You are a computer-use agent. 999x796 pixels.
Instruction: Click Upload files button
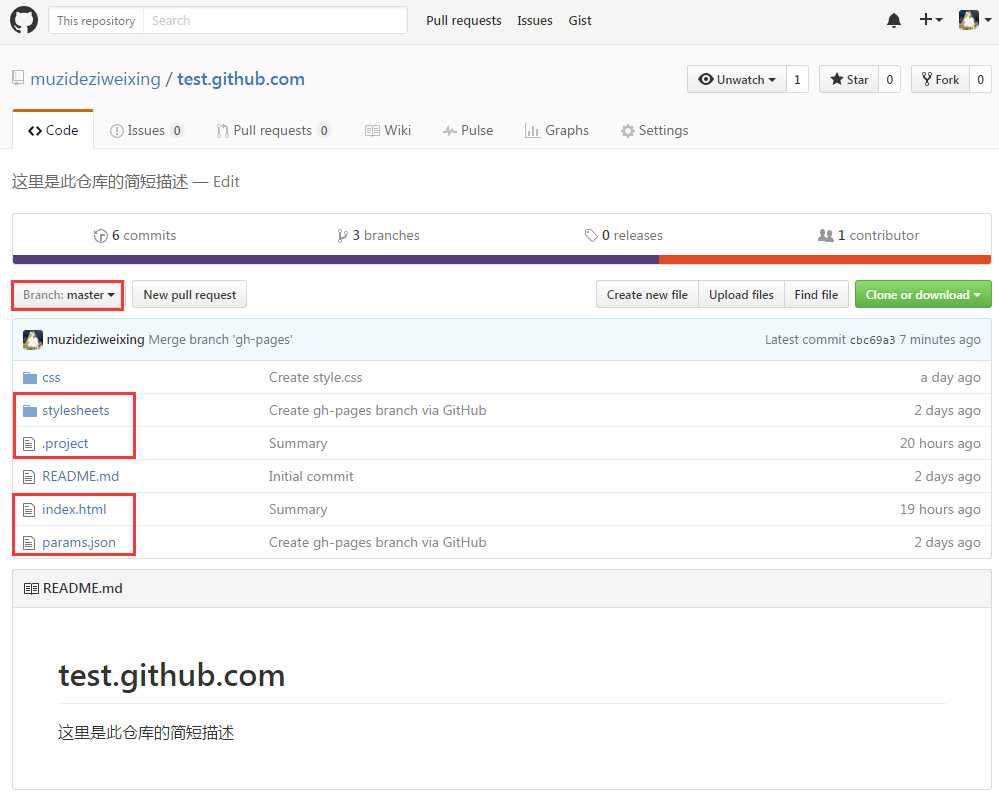[742, 295]
